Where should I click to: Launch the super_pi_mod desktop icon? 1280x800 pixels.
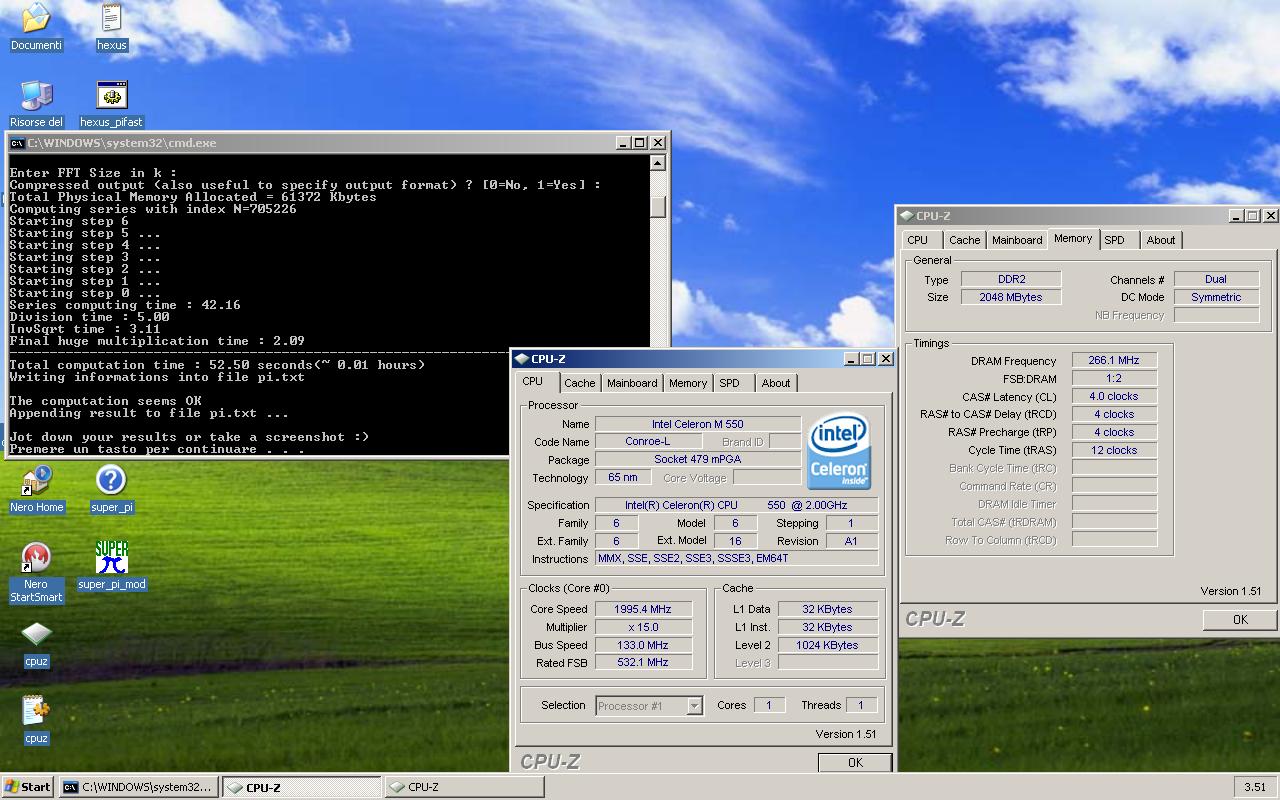point(111,557)
